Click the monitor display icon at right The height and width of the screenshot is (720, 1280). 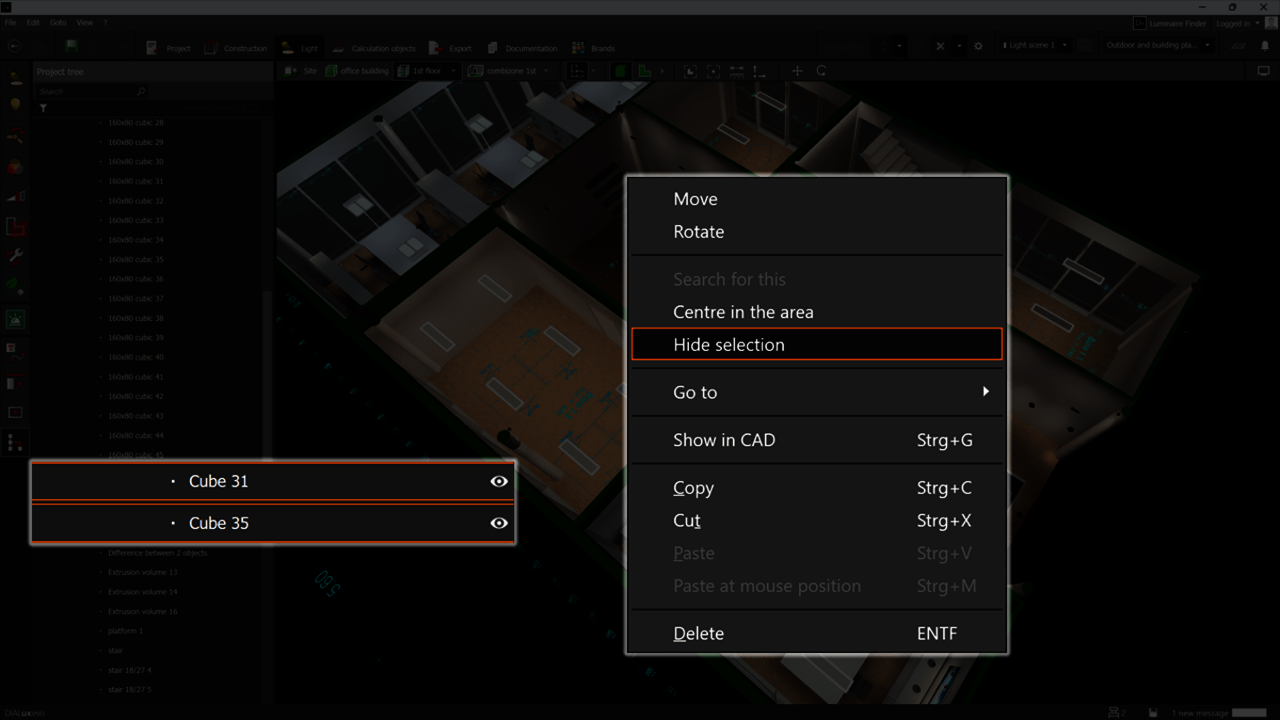[1263, 71]
